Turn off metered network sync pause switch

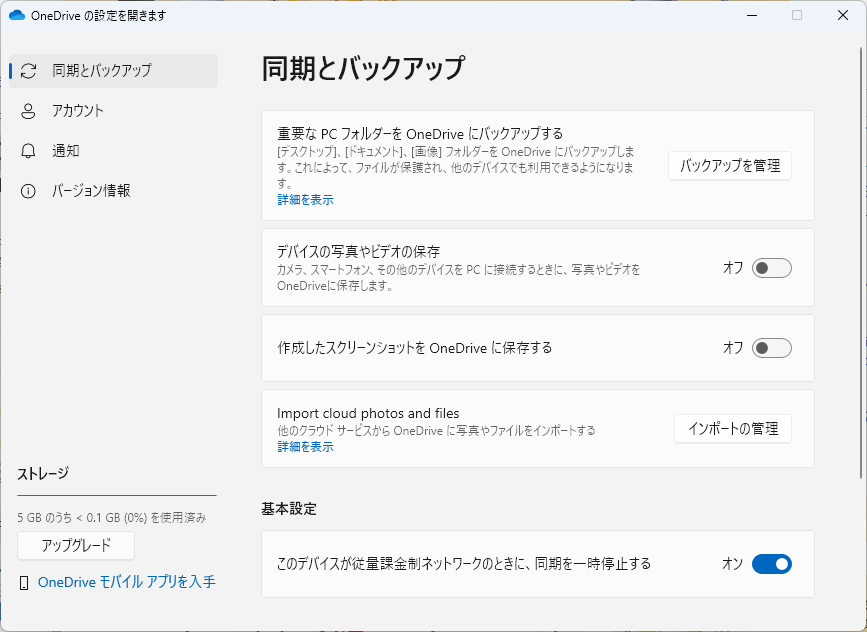pos(771,564)
